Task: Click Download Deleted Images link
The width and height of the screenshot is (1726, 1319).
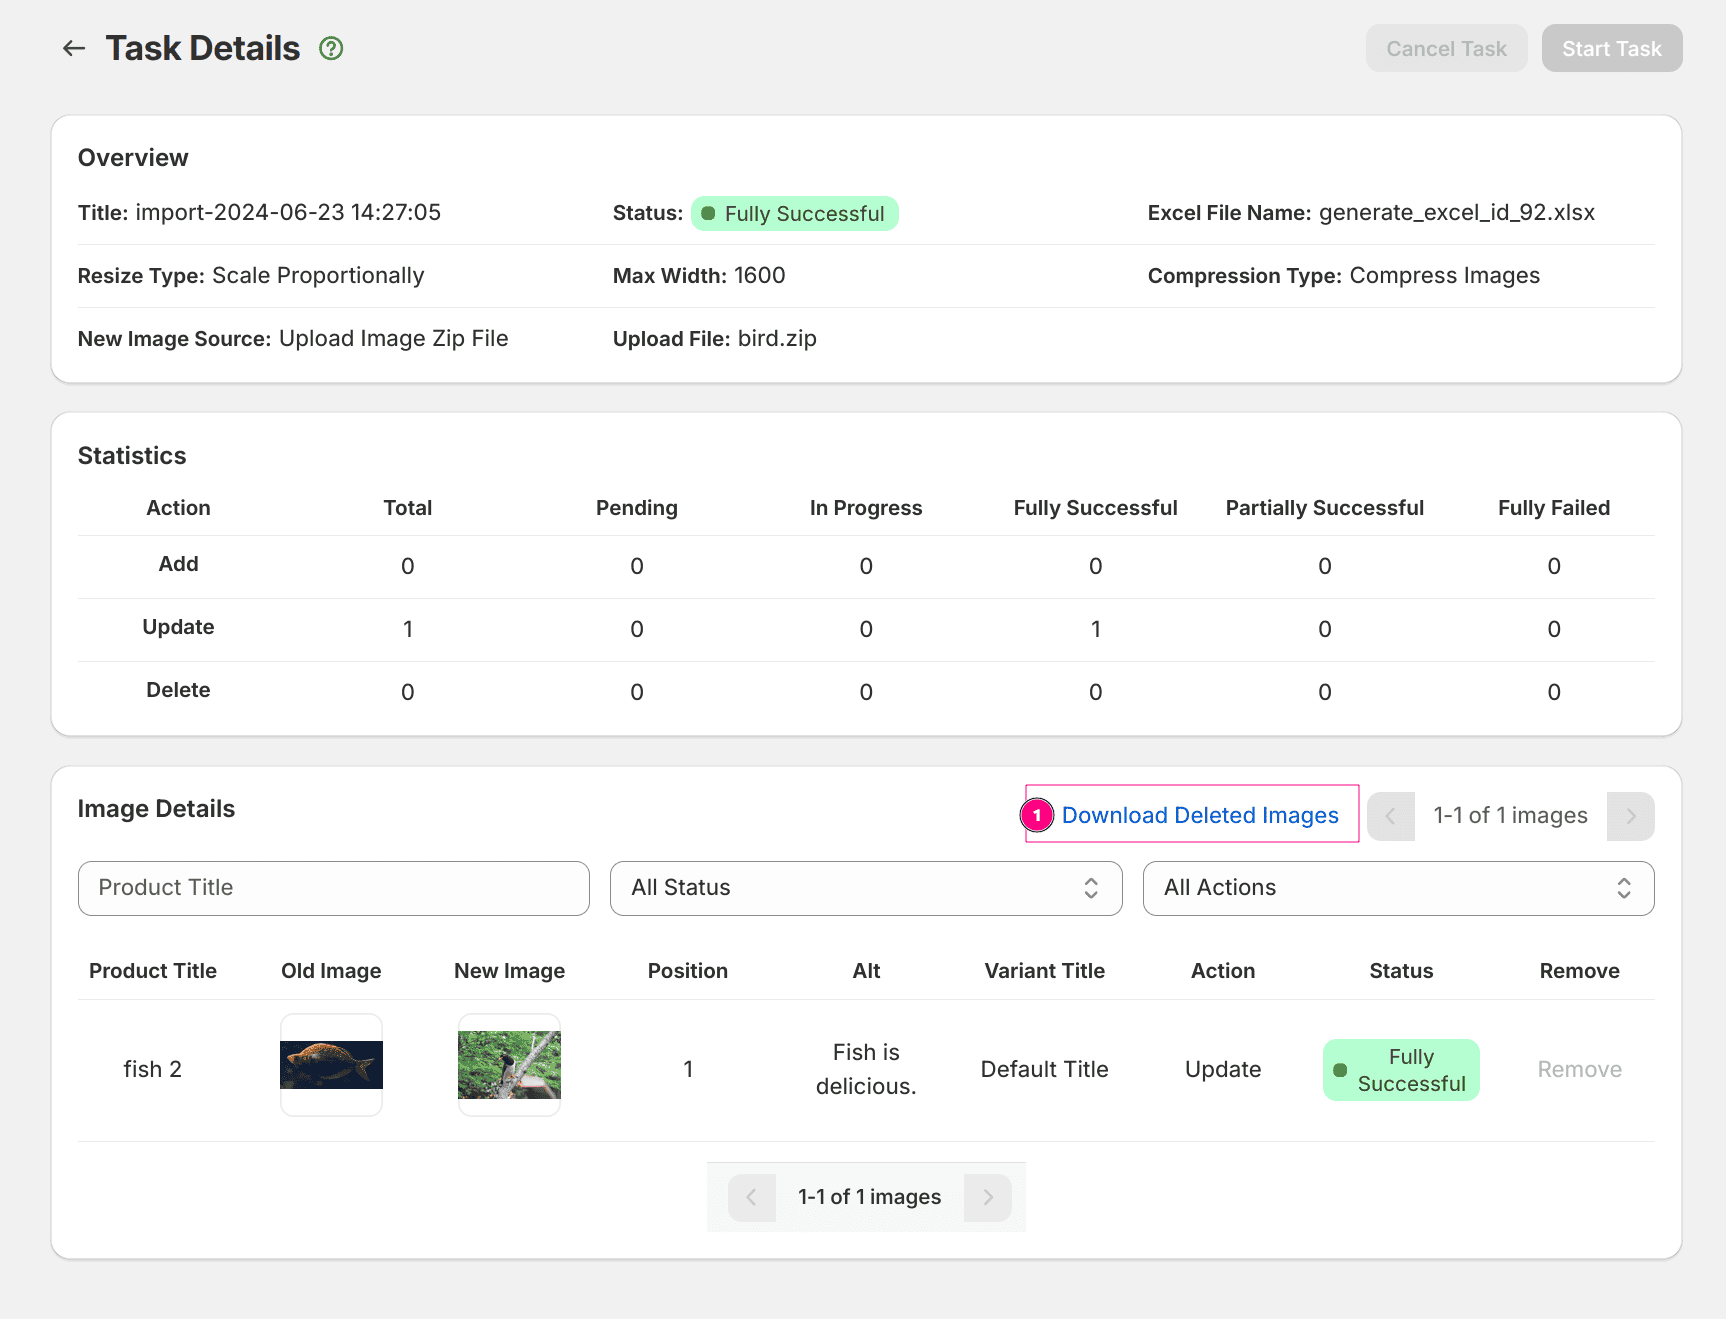Action: (x=1200, y=815)
